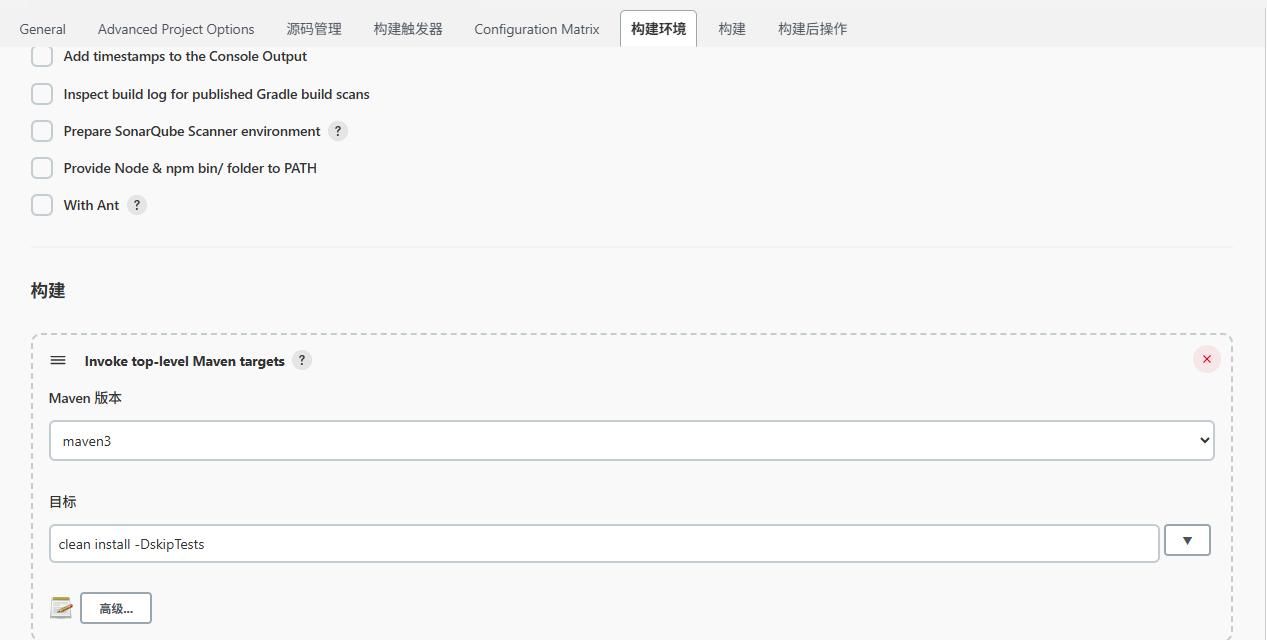This screenshot has width=1267, height=640.
Task: Open the Configuration Matrix tab
Action: tap(536, 28)
